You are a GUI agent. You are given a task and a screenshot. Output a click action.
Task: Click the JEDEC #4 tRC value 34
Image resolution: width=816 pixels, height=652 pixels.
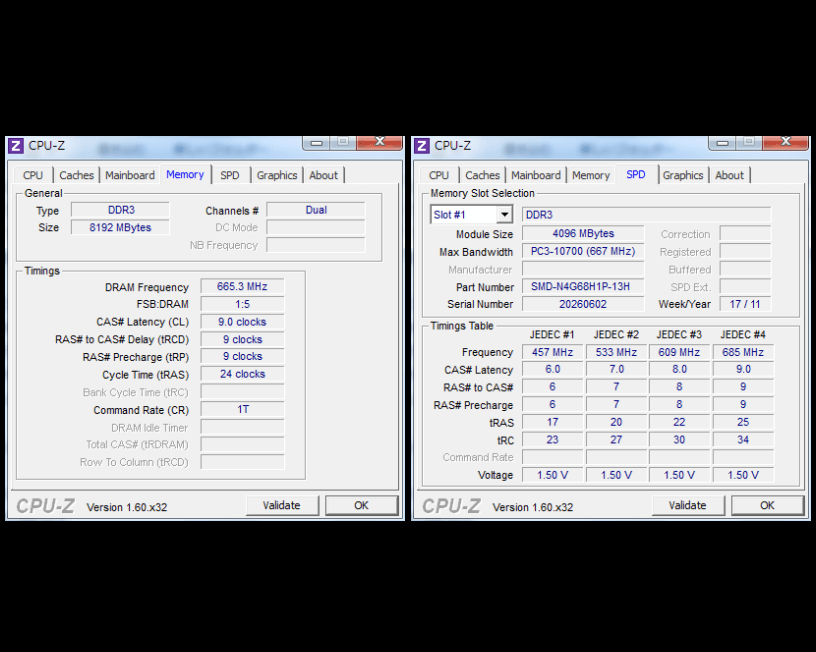(x=743, y=440)
